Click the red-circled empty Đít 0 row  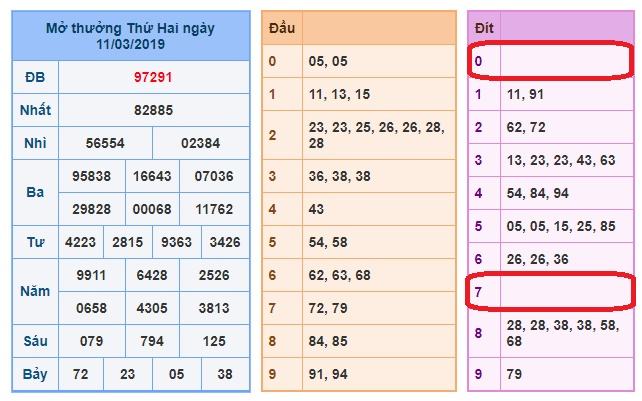pos(550,61)
